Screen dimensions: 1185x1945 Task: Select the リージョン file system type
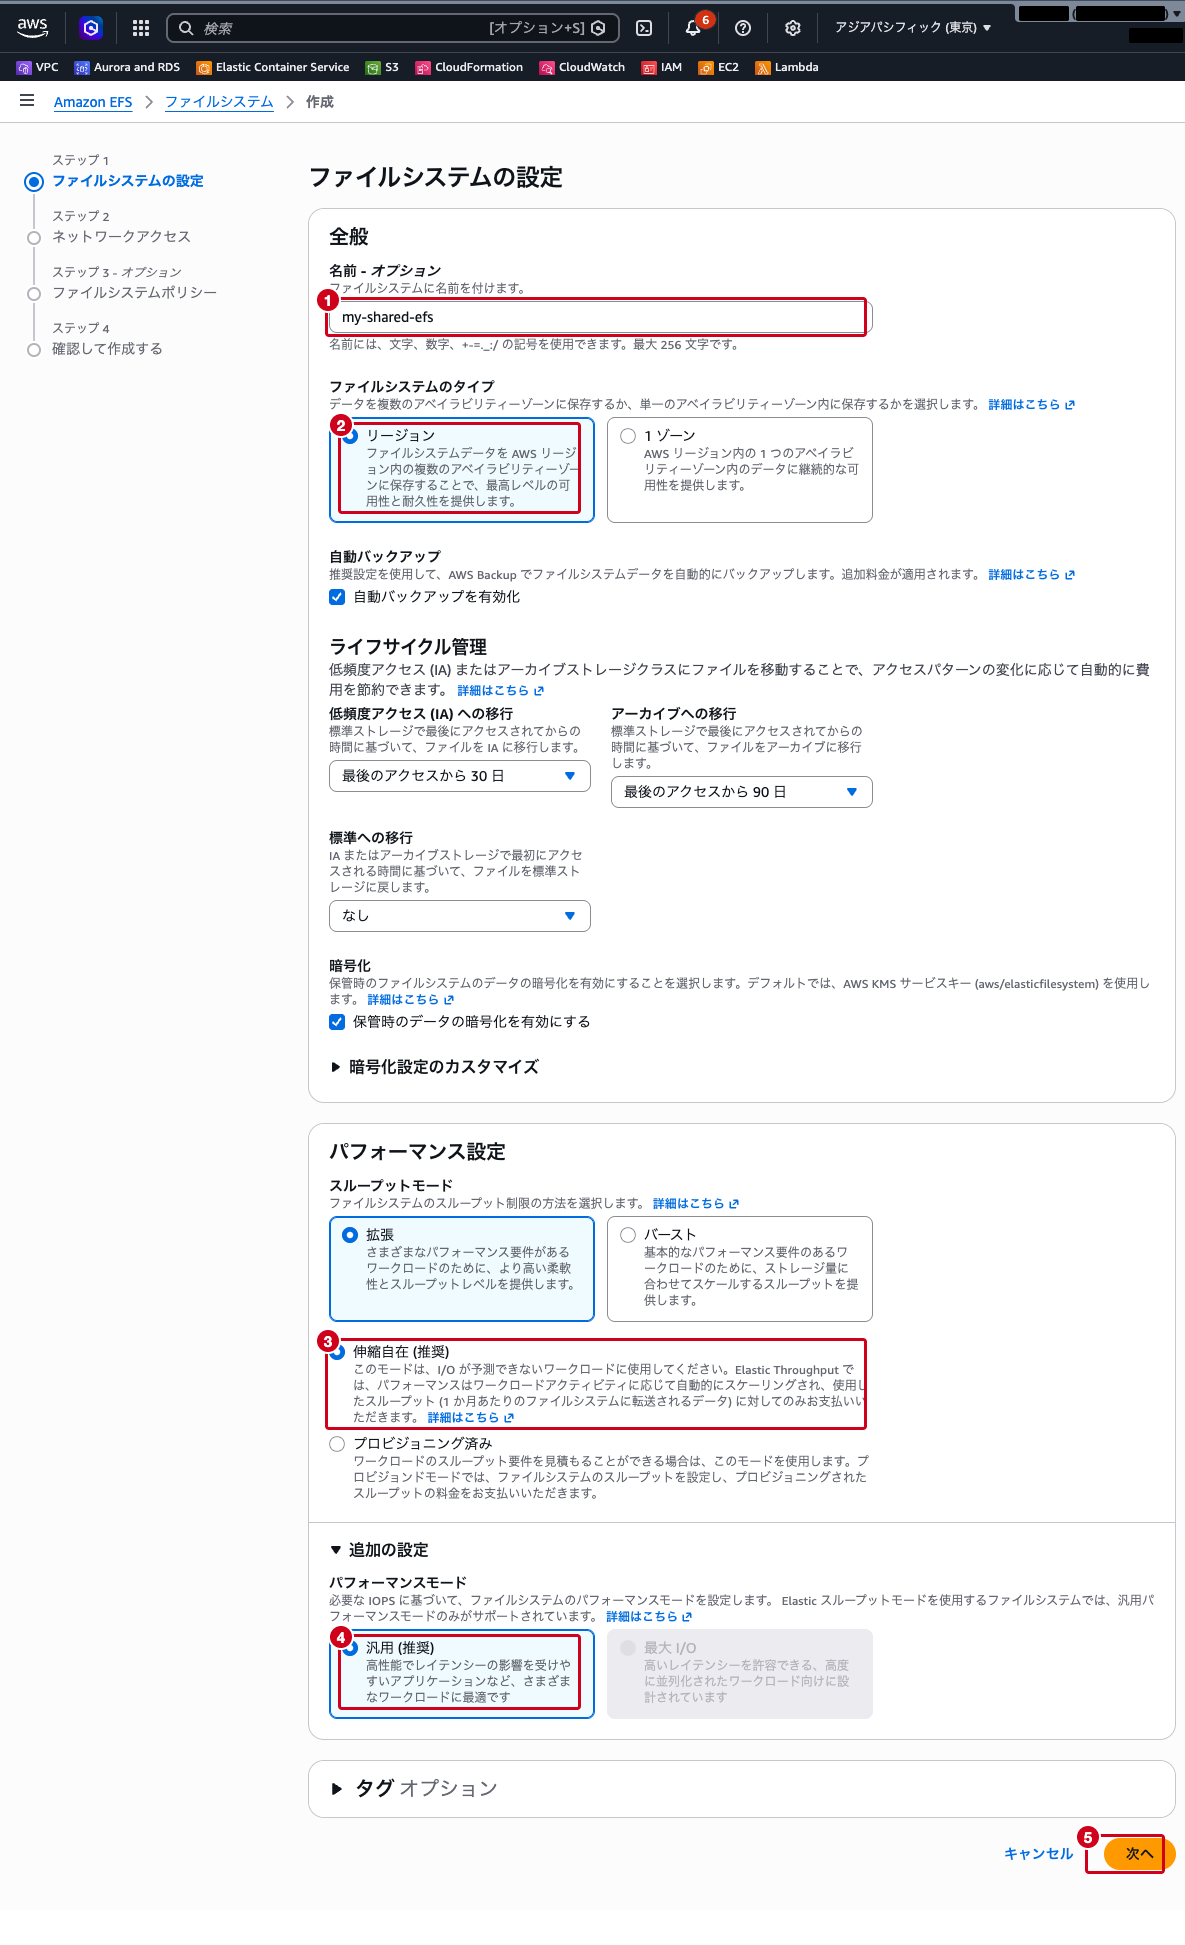[x=462, y=469]
